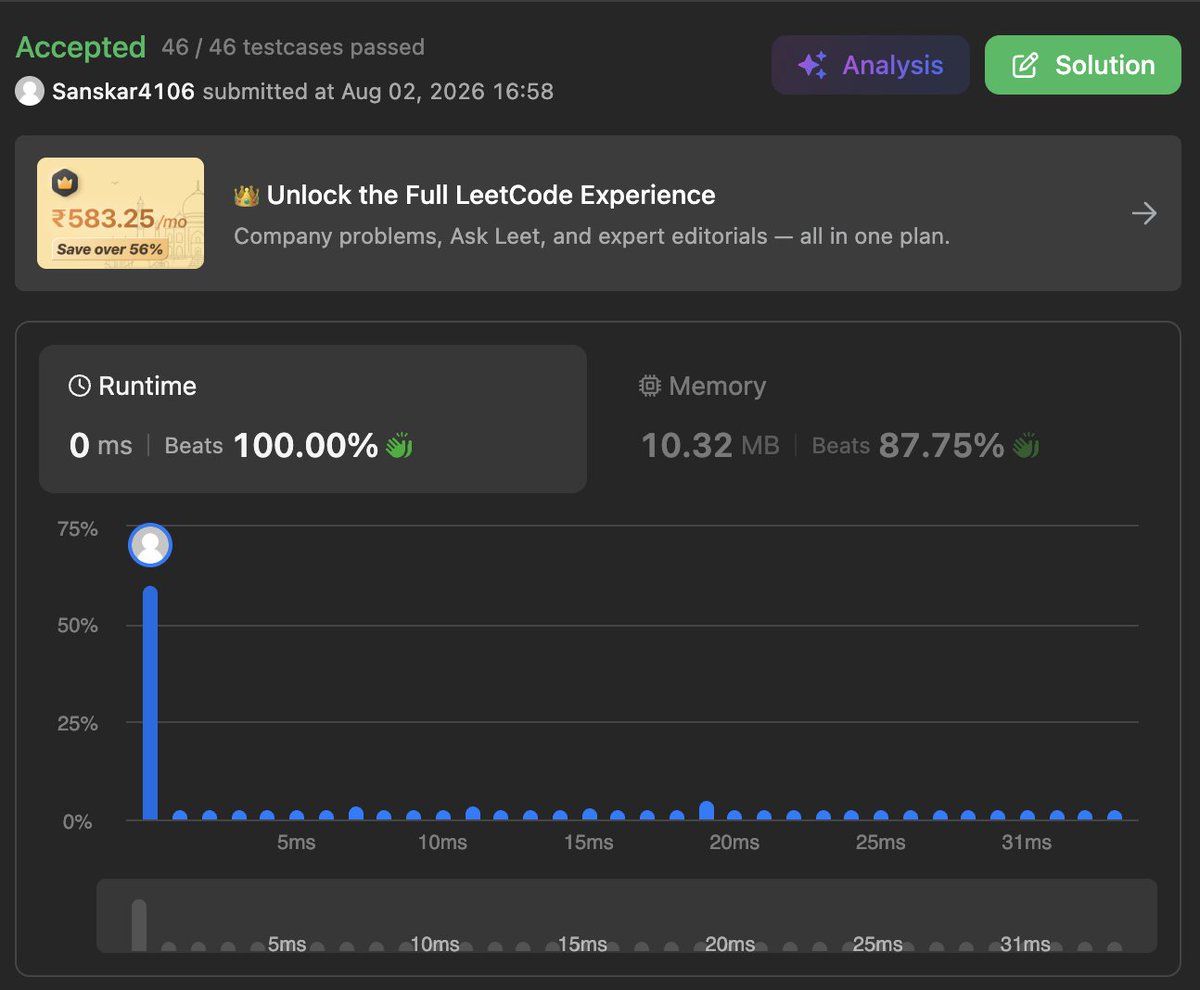Click the Accepted status text
The height and width of the screenshot is (990, 1200).
[81, 47]
